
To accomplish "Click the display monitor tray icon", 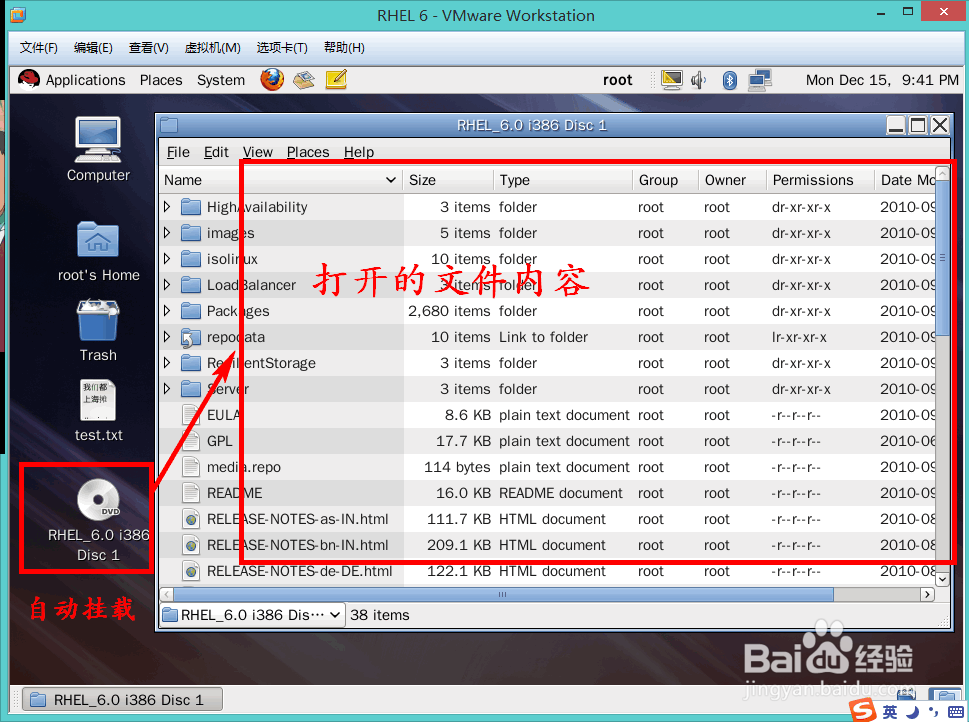I will coord(672,80).
